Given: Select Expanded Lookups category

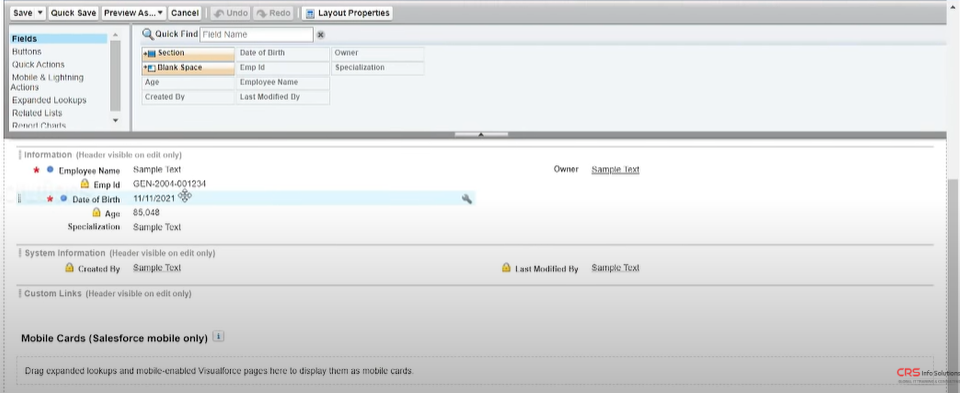Looking at the screenshot, I should [x=49, y=100].
